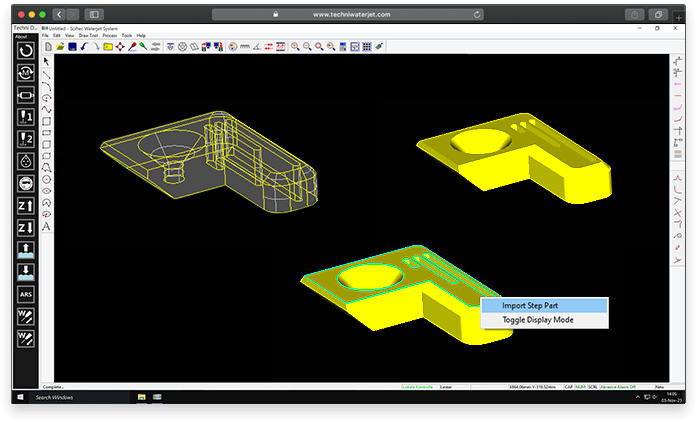Click the horizontal cylinder sidebar icon
697x422 pixels.
tap(26, 95)
